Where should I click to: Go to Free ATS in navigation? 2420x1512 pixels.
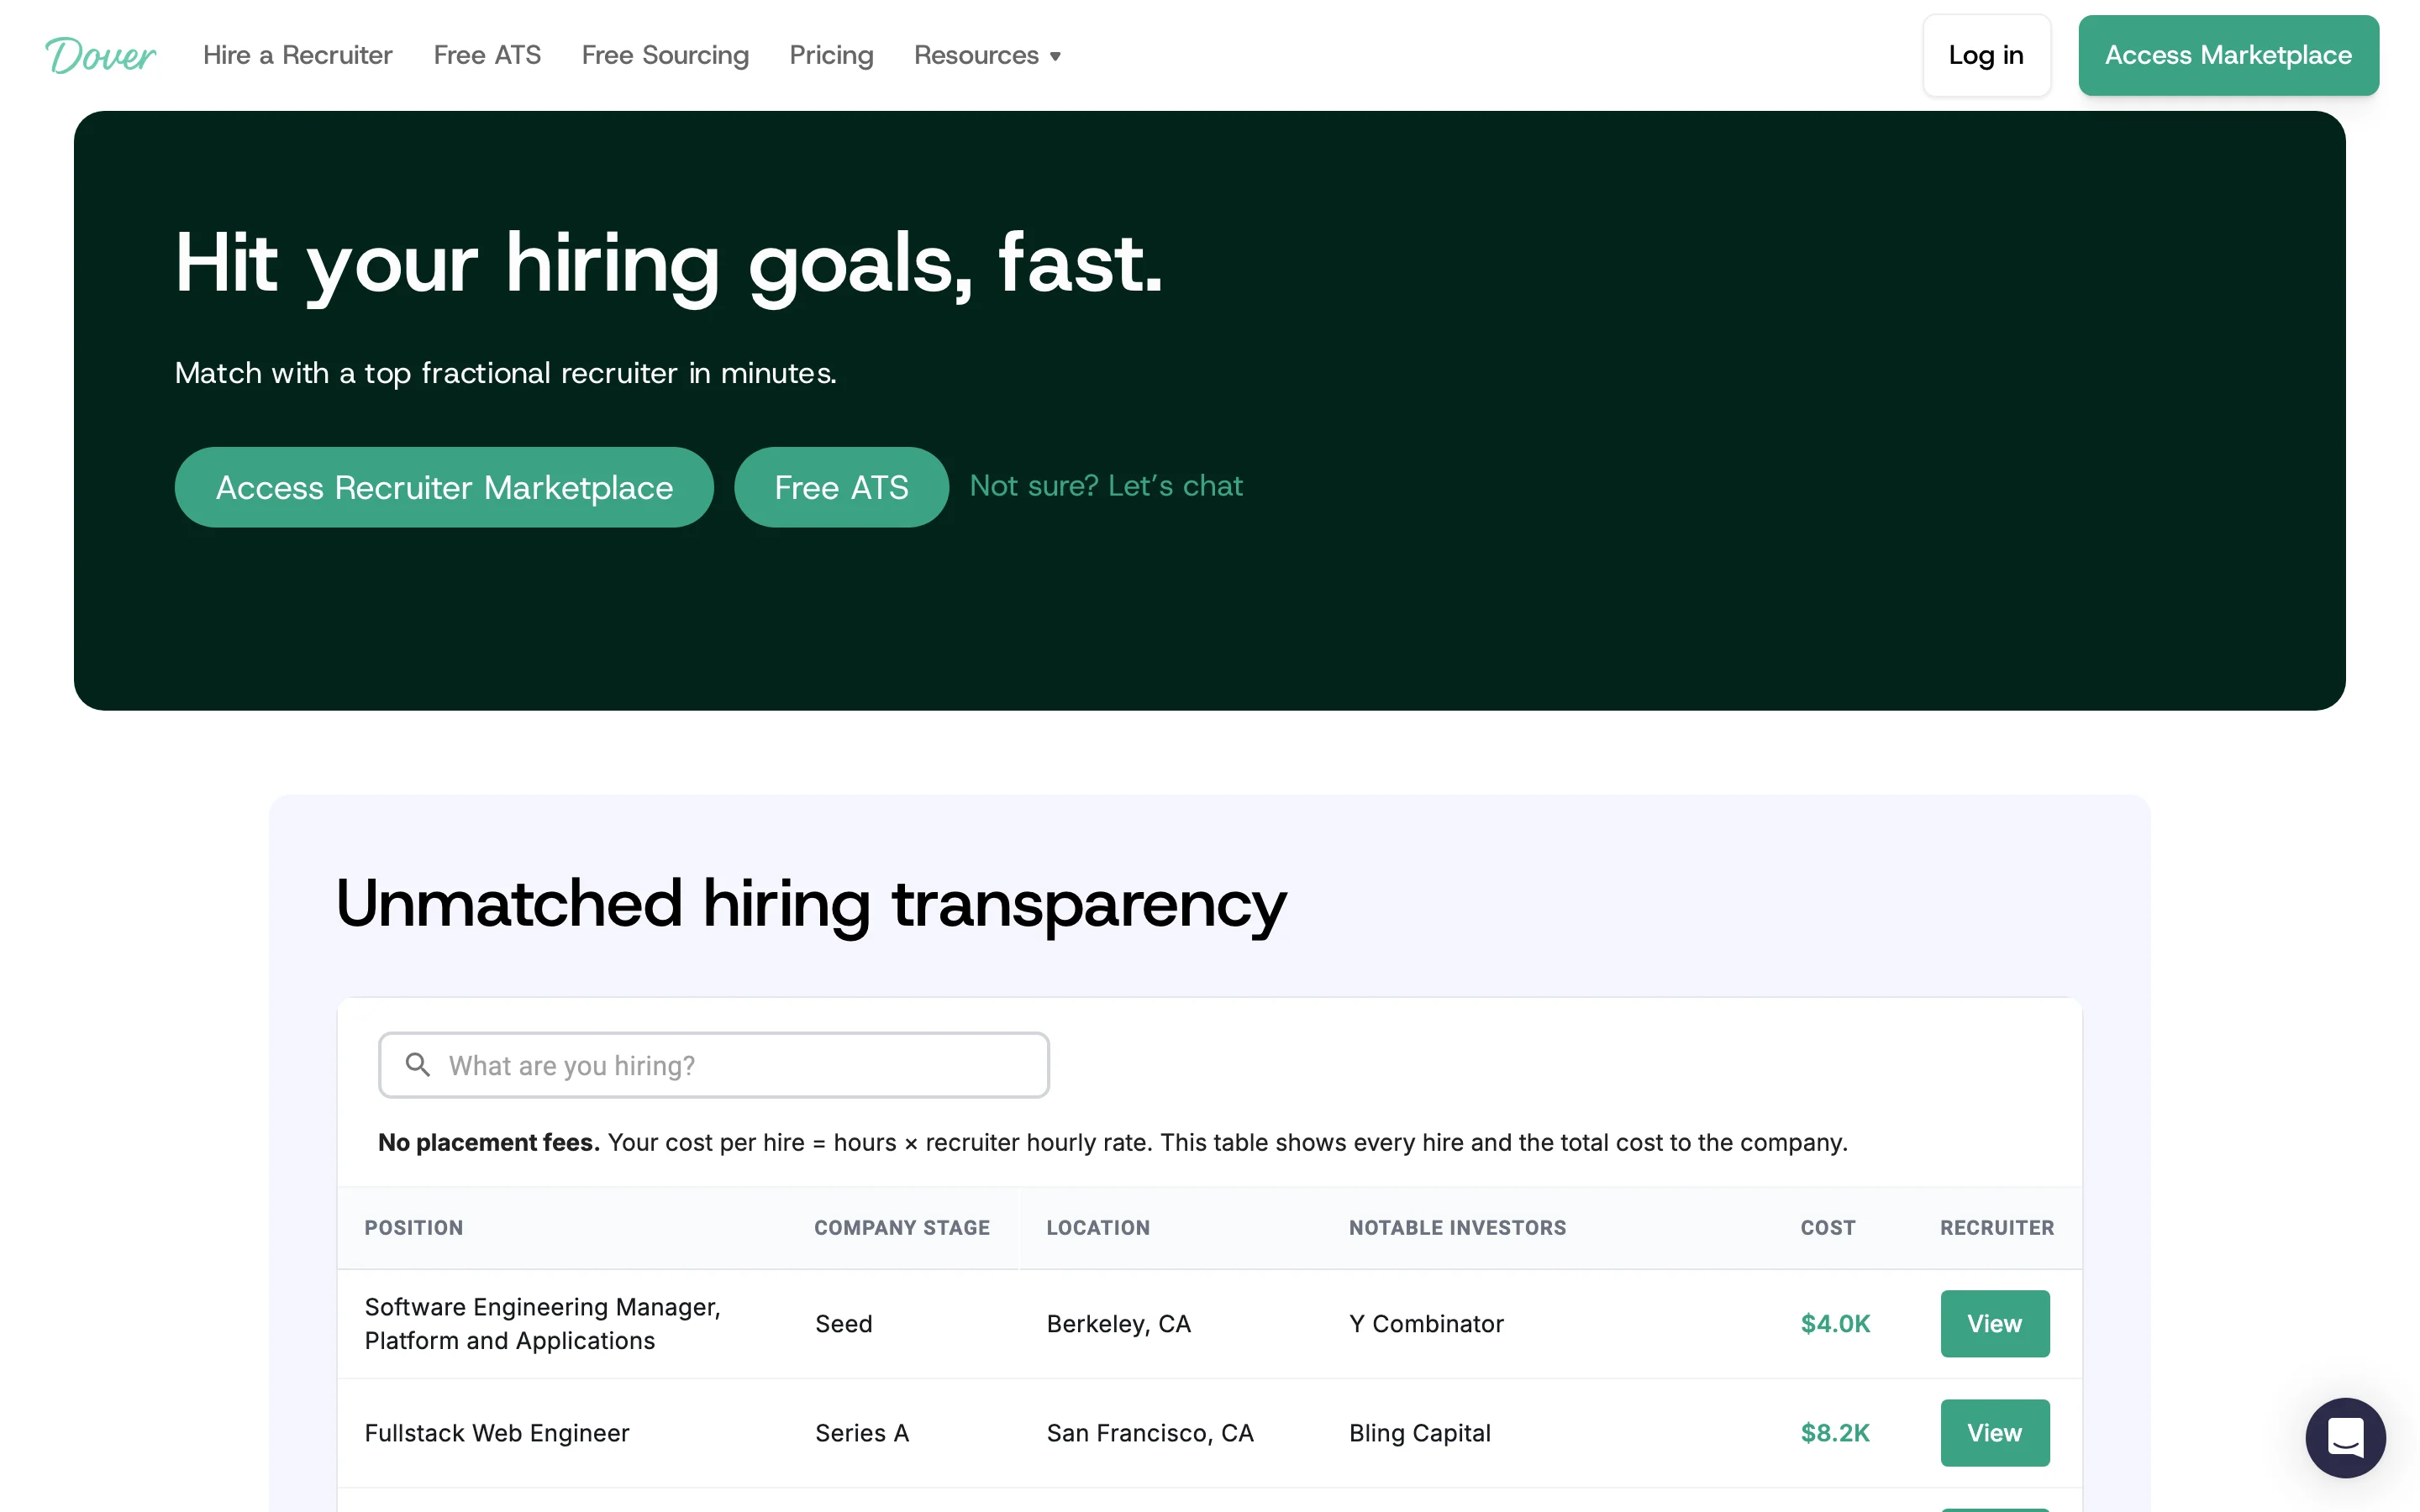coord(487,55)
